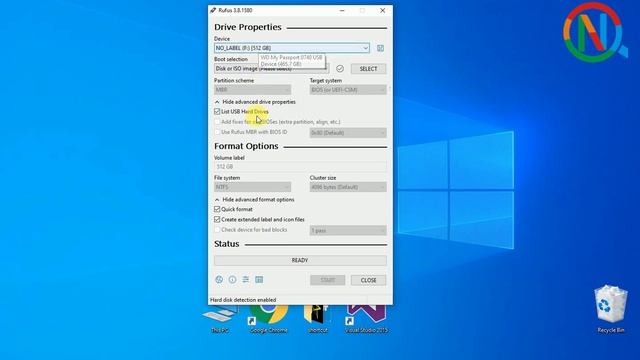Viewport: 640px width, 360px height.
Task: Close the Rufus window with X
Action: [382, 10]
